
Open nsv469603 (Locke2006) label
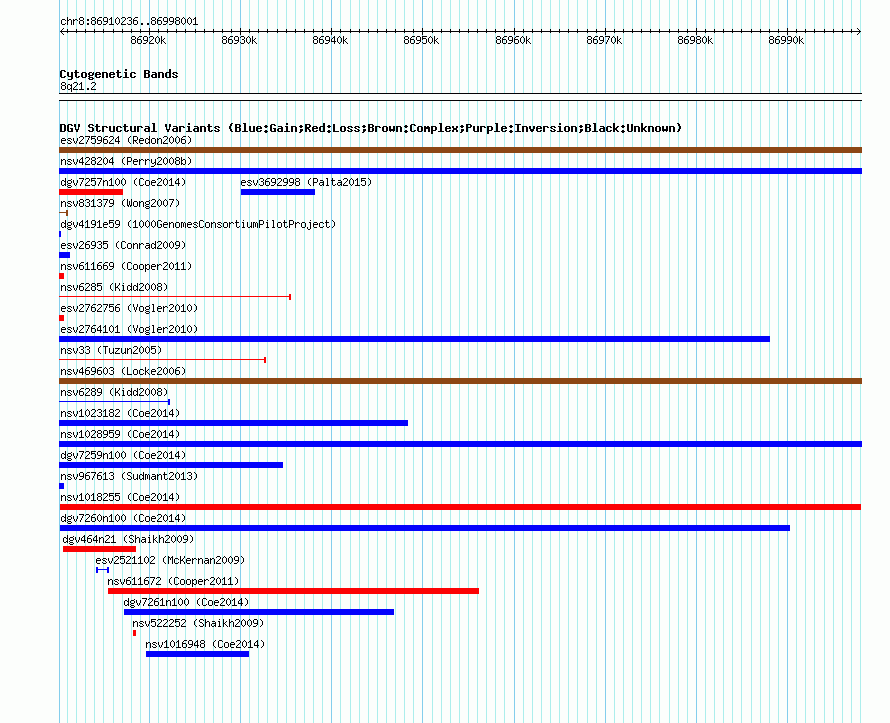[123, 371]
